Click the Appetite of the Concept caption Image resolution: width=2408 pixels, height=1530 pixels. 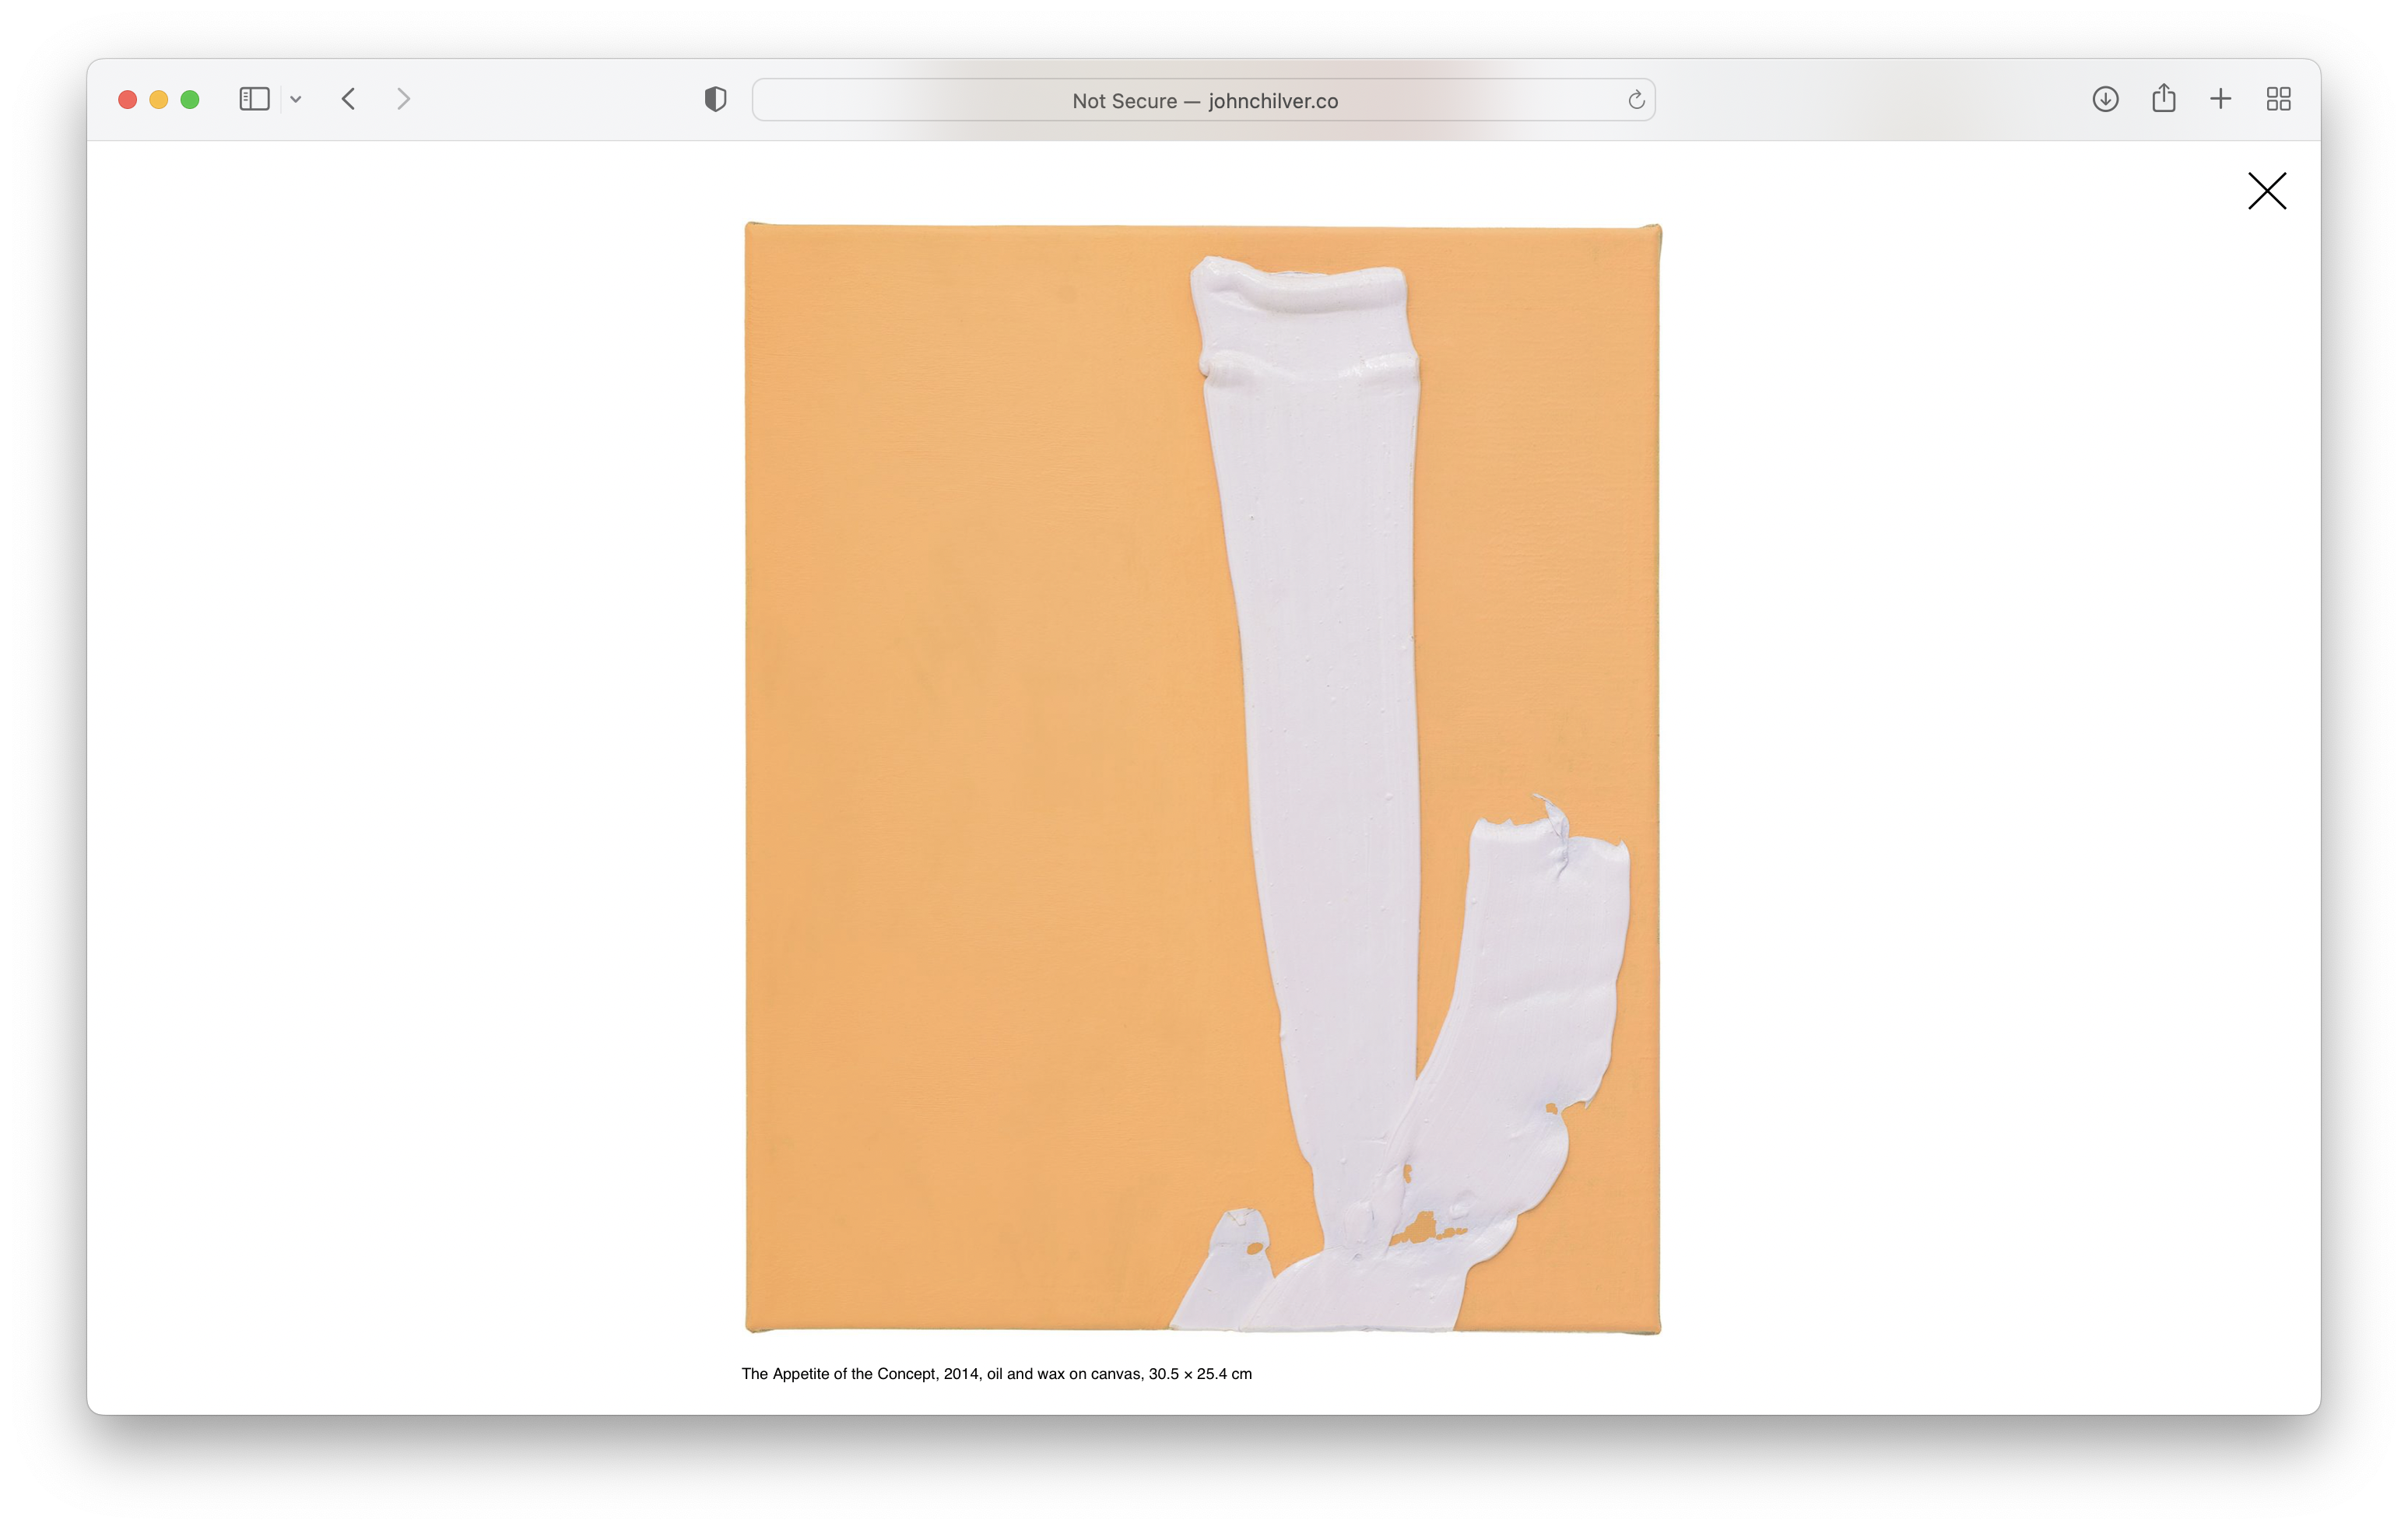(996, 1374)
